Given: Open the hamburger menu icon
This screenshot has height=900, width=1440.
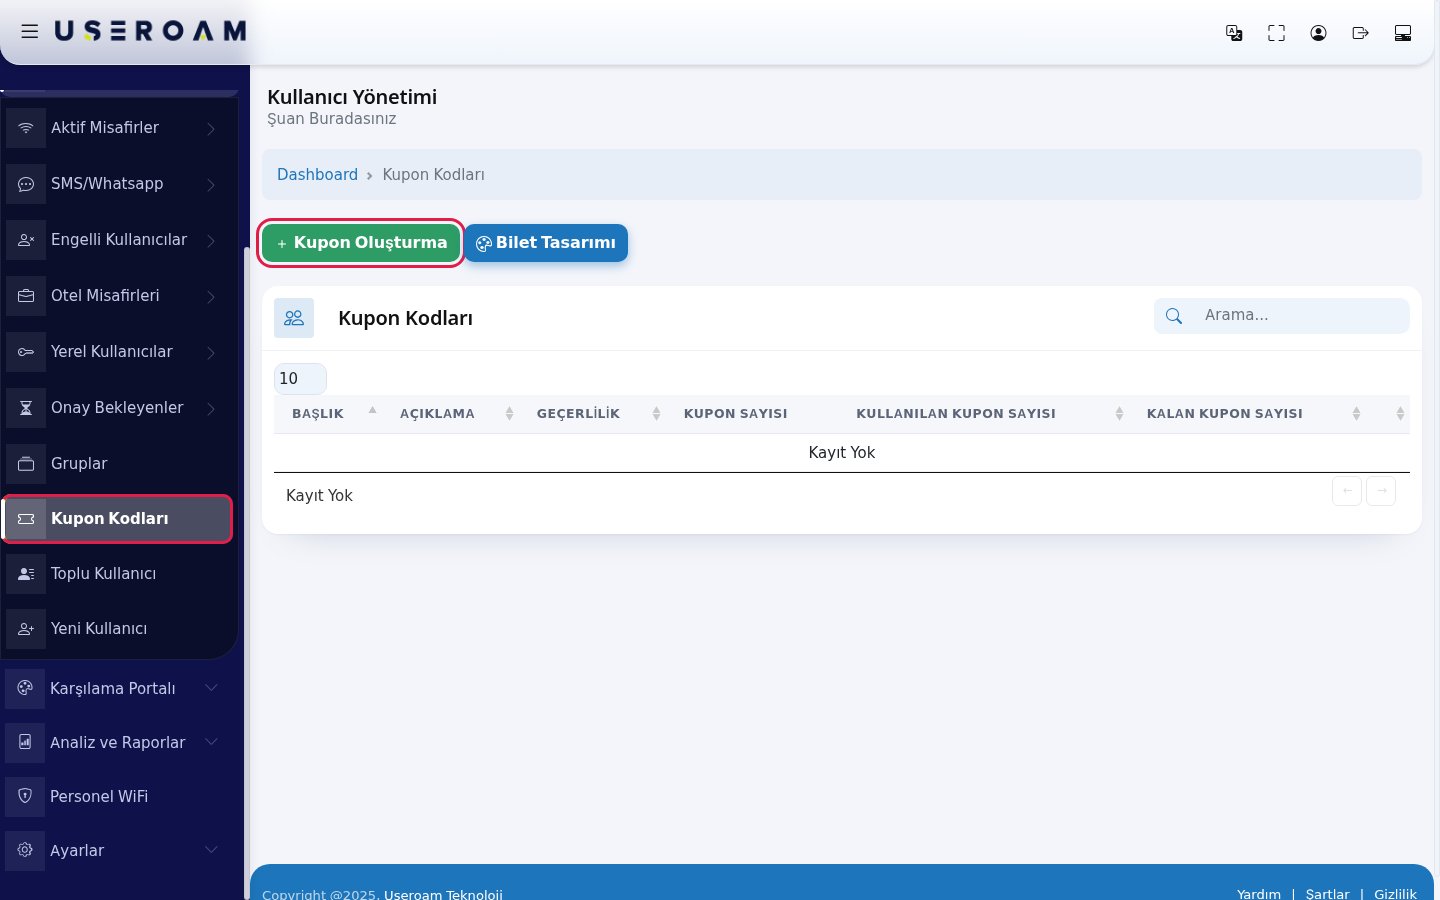Looking at the screenshot, I should click(x=30, y=32).
